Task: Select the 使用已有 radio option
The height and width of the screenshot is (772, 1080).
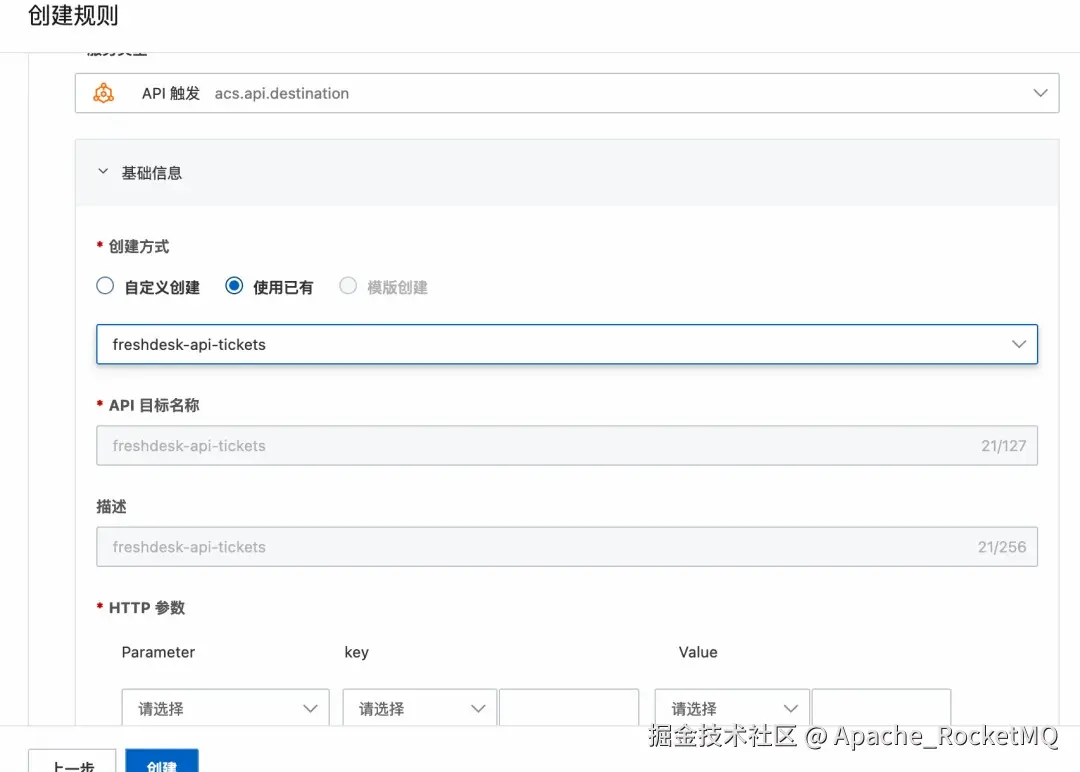Action: click(x=234, y=286)
